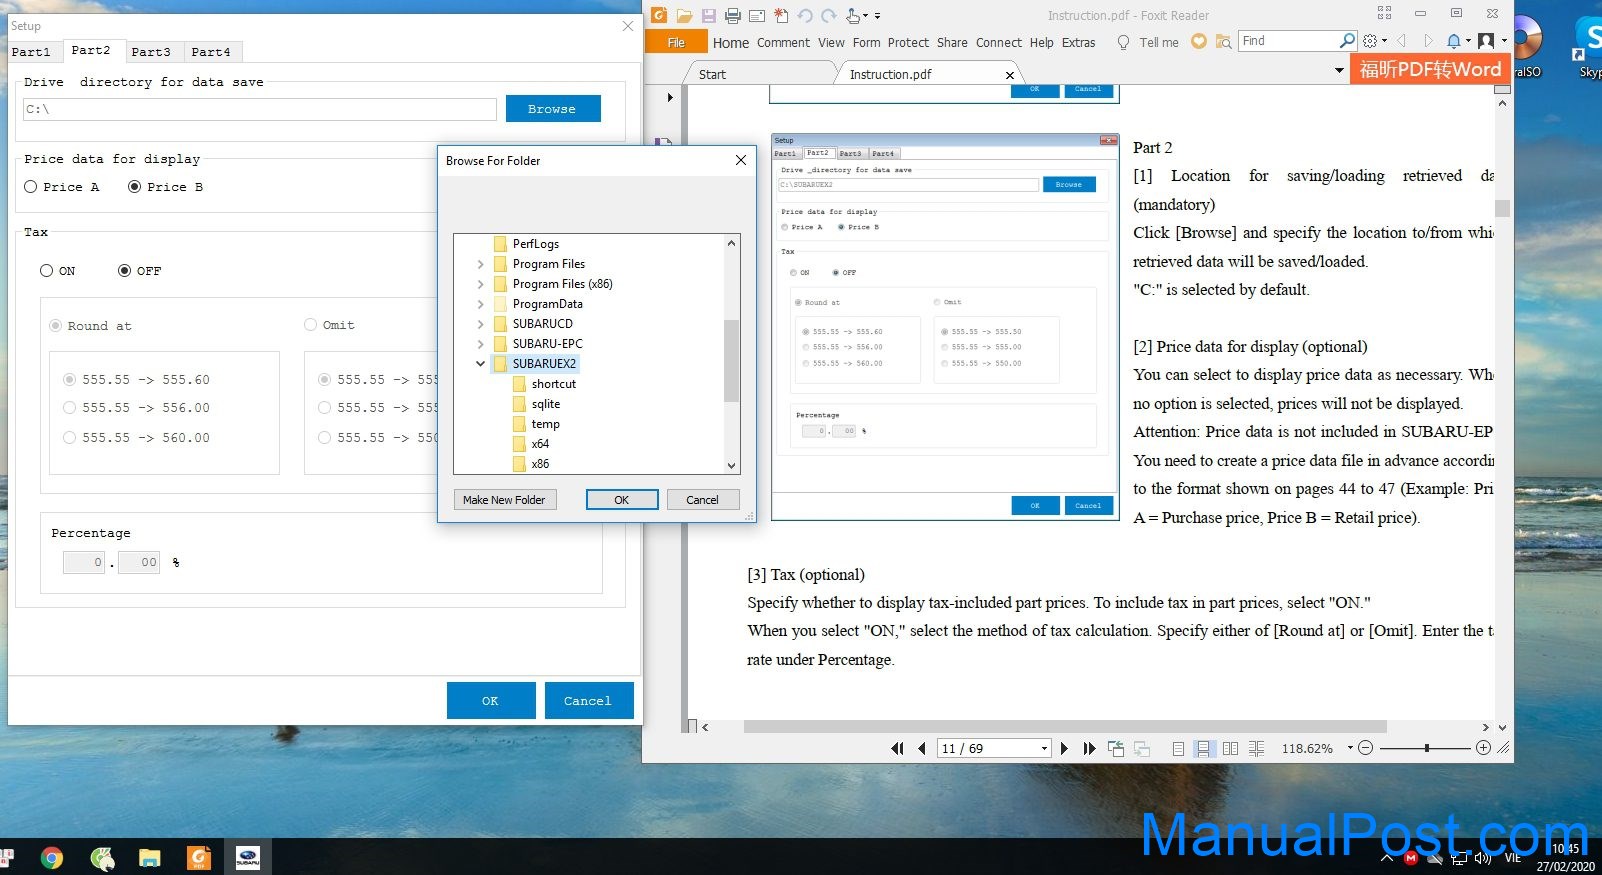Open the File menu in Foxit Reader
The image size is (1602, 875).
(x=676, y=42)
